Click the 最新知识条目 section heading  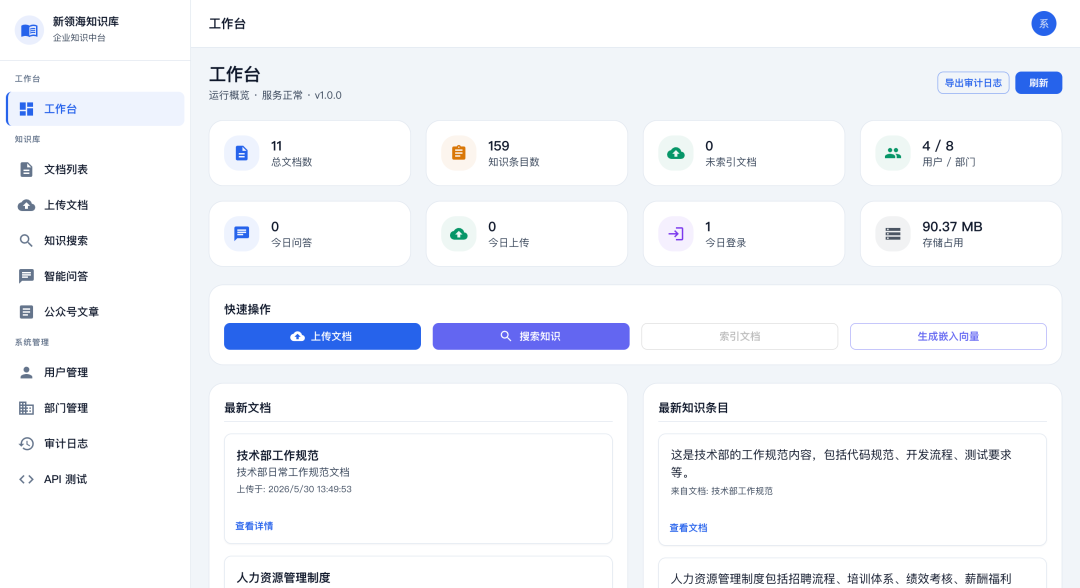pos(693,408)
